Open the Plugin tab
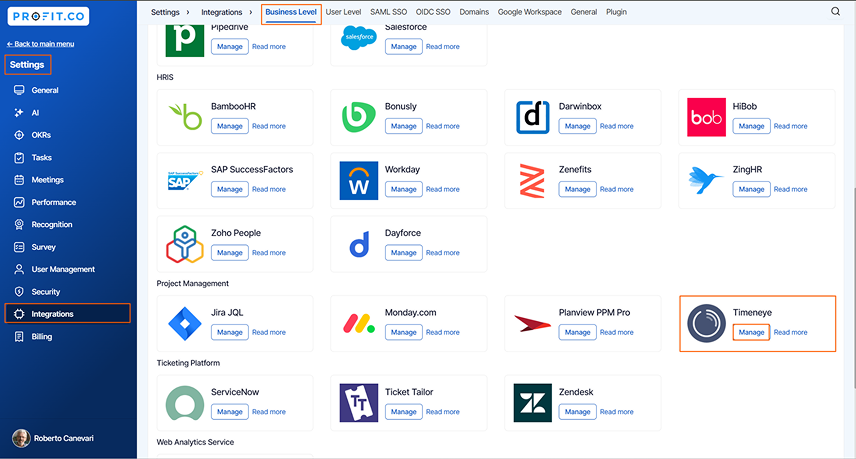856x459 pixels. [616, 12]
